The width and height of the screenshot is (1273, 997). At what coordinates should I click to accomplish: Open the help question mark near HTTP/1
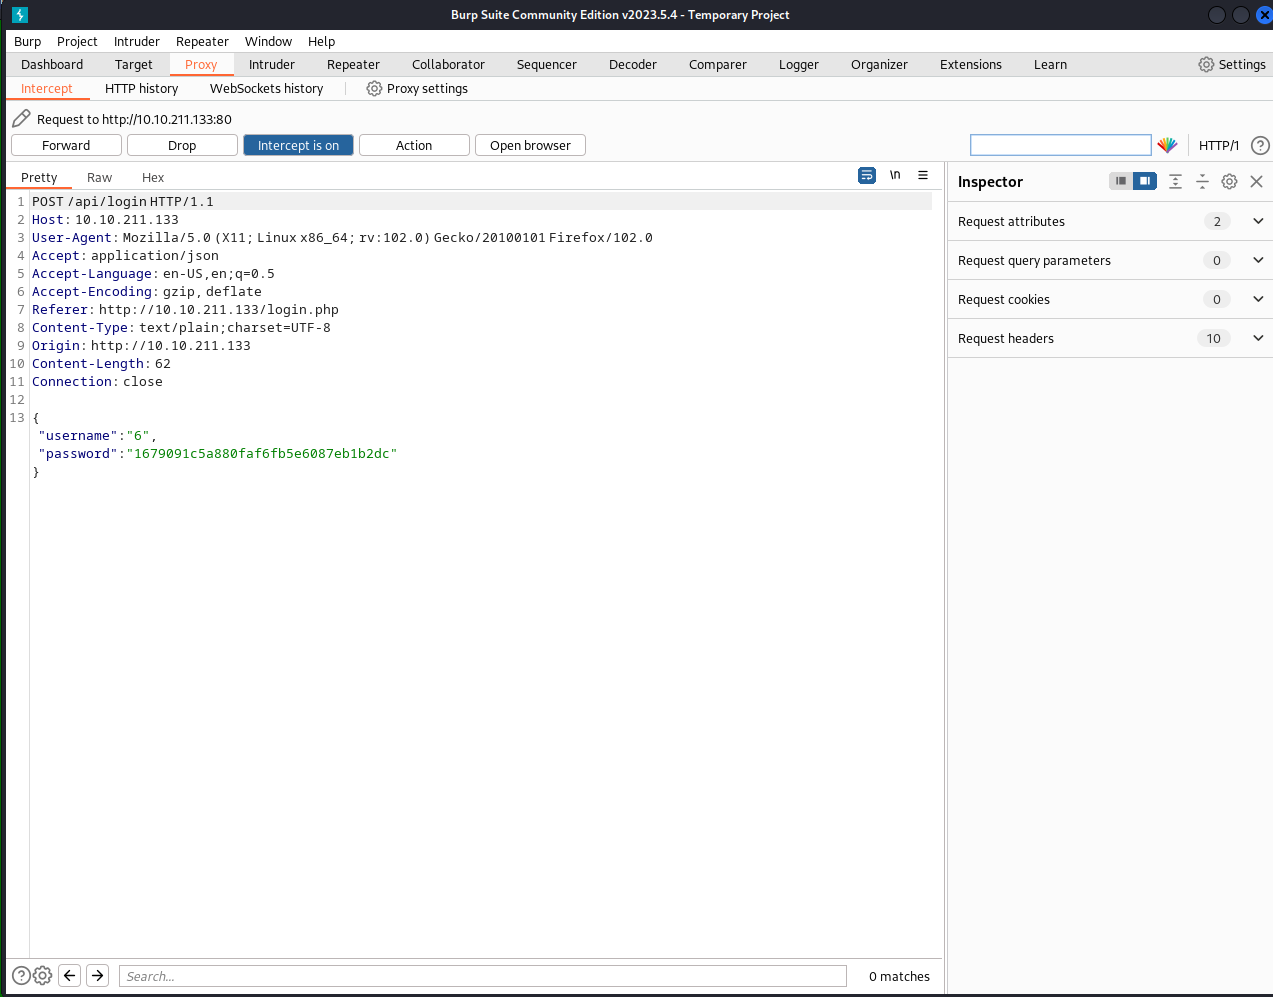1260,145
